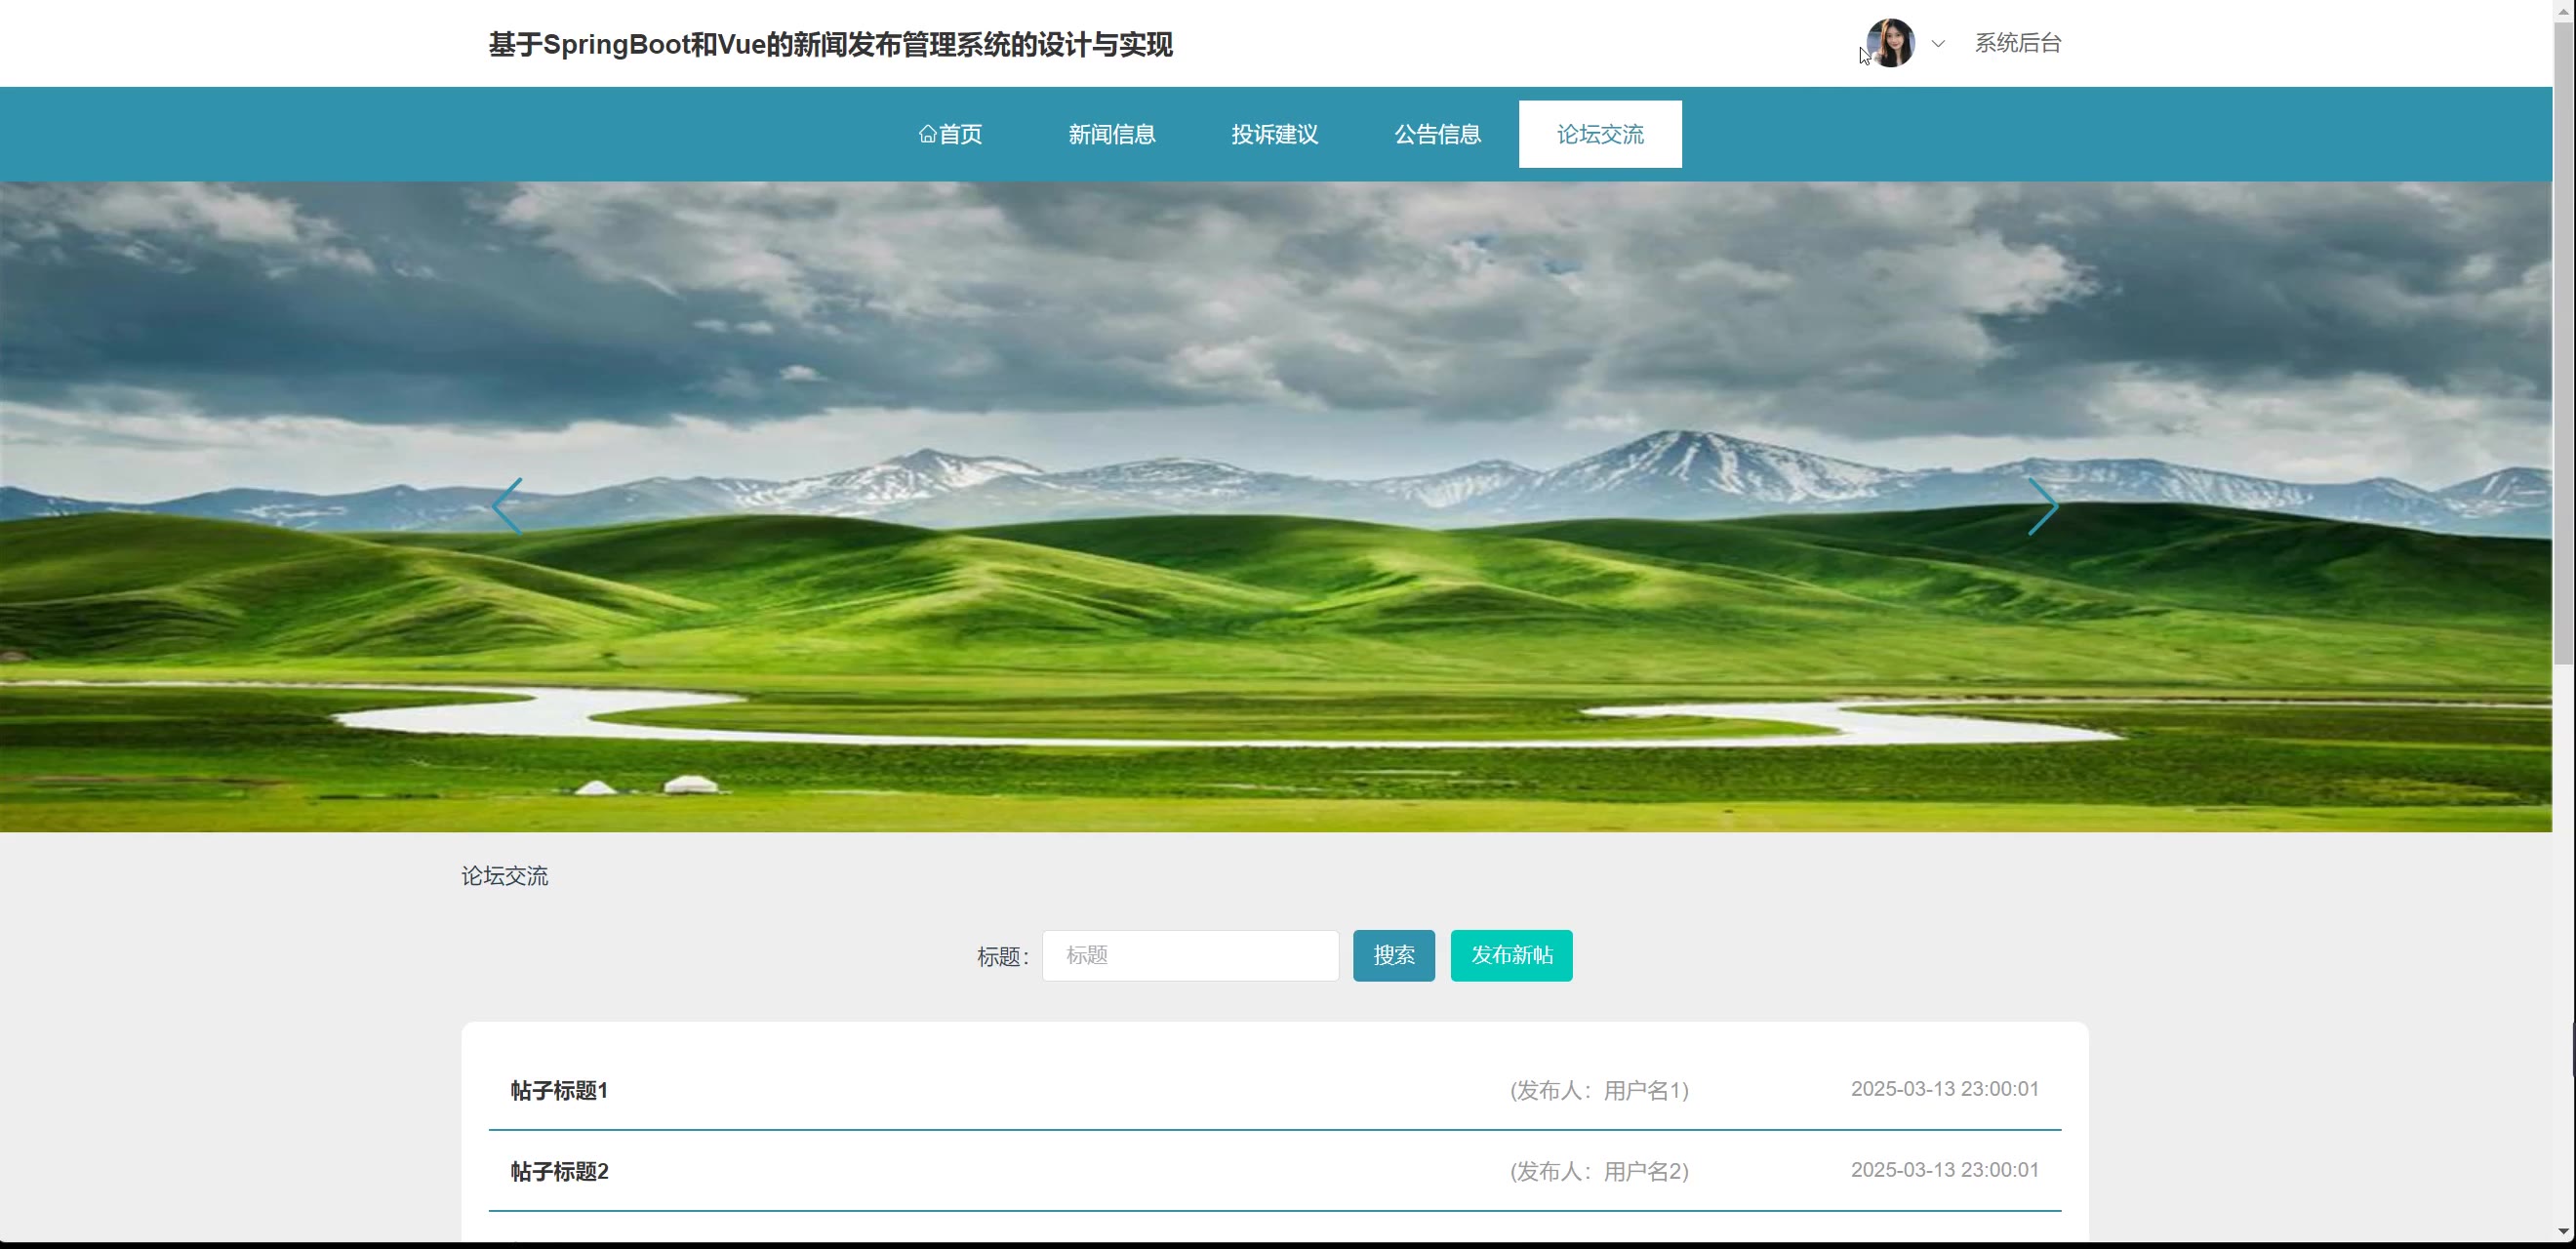Show previous banner with left arrow
Image resolution: width=2576 pixels, height=1249 pixels.
point(508,506)
